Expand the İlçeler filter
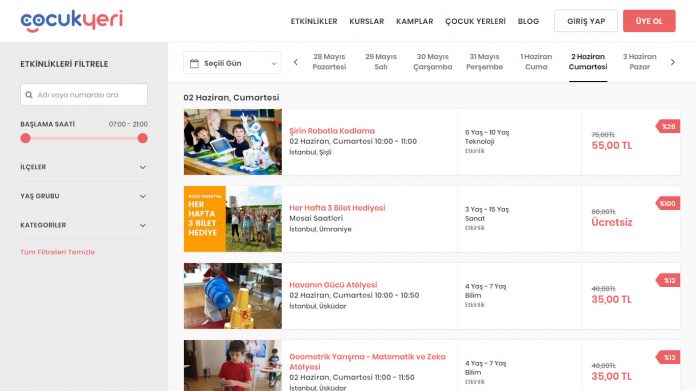Screen dimensions: 696x391 click(83, 167)
